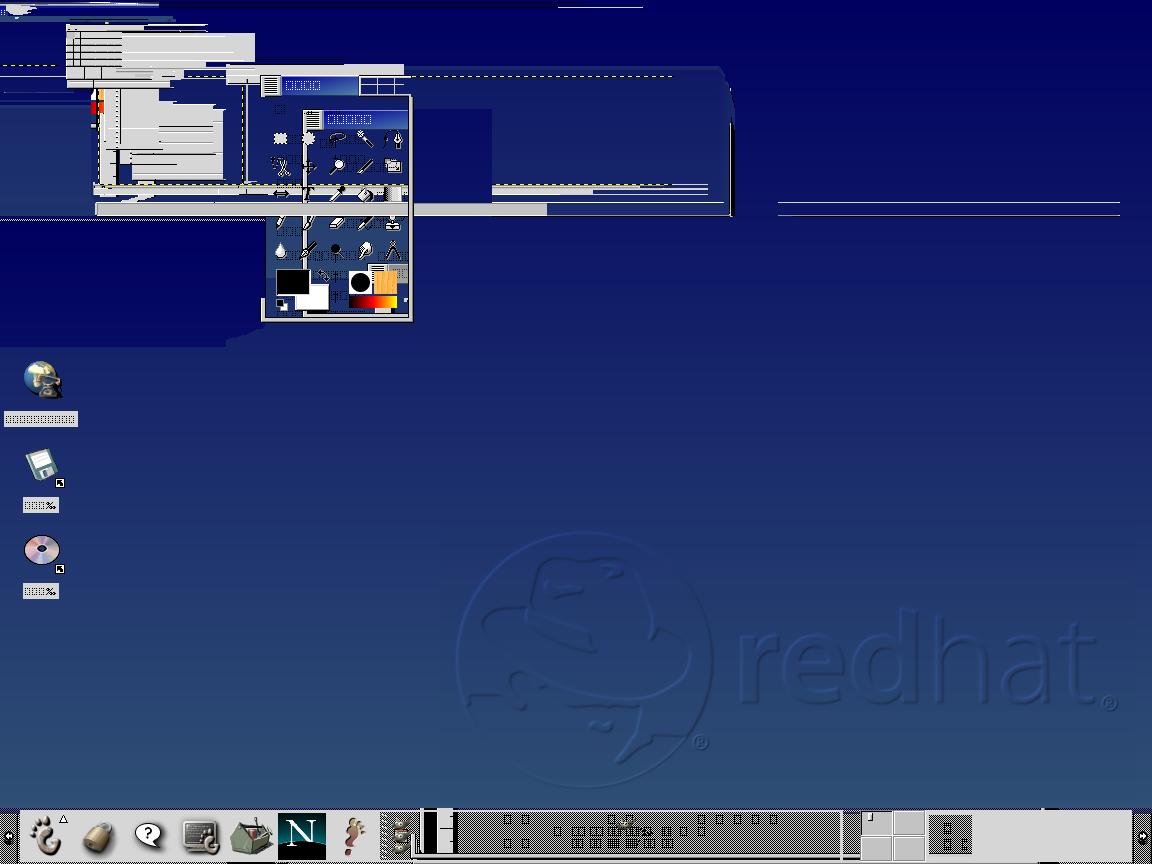Swap foreground and background colors arrow
This screenshot has width=1152, height=864.
tap(323, 275)
